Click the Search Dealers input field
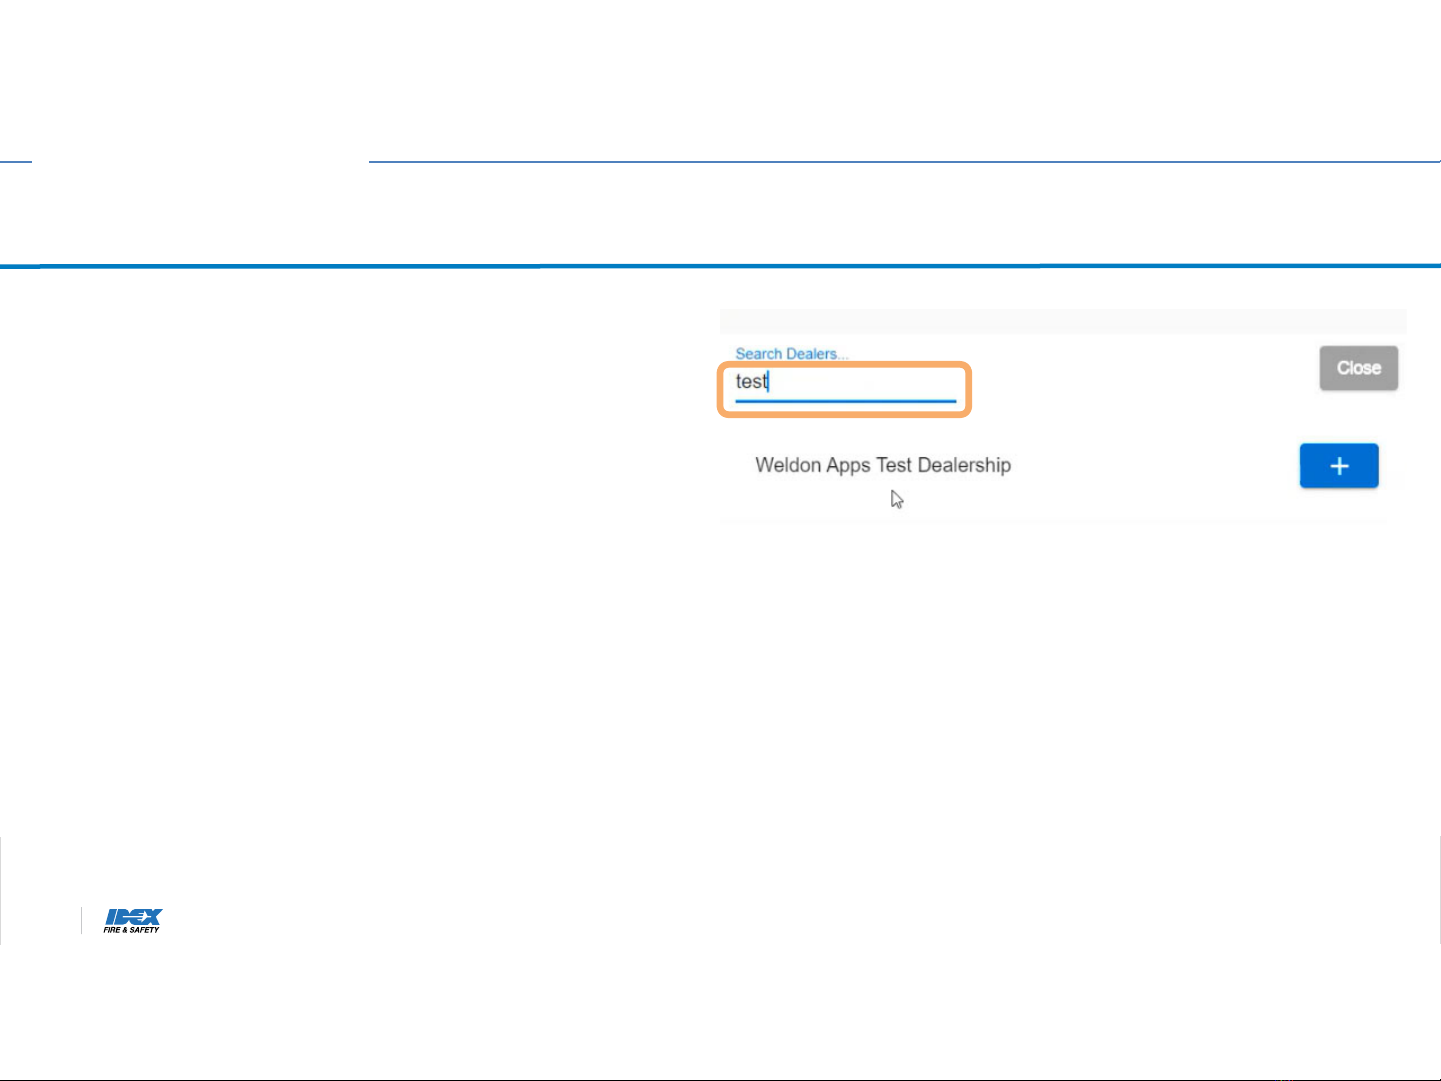The image size is (1441, 1081). click(845, 382)
